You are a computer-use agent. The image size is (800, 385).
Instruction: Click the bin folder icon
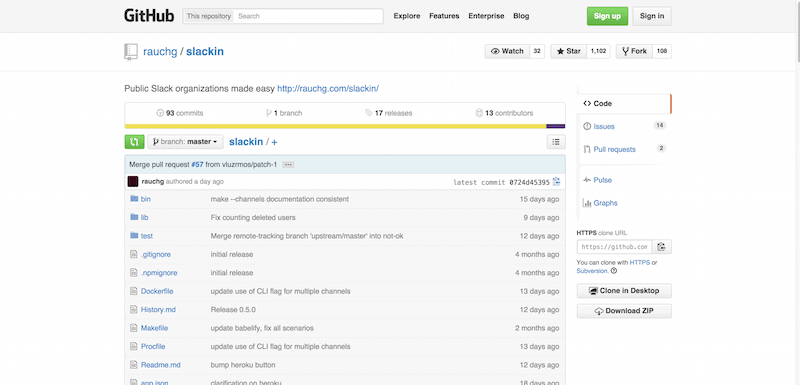pyautogui.click(x=134, y=199)
